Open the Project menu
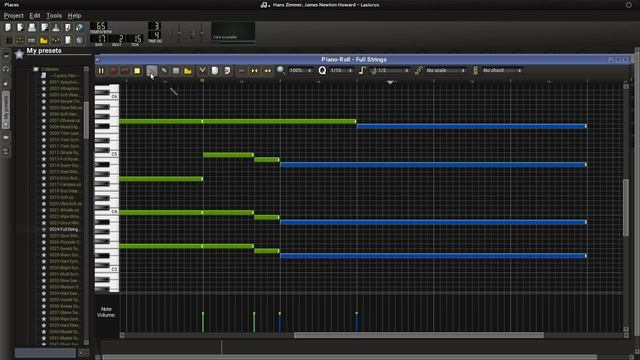 (13, 16)
